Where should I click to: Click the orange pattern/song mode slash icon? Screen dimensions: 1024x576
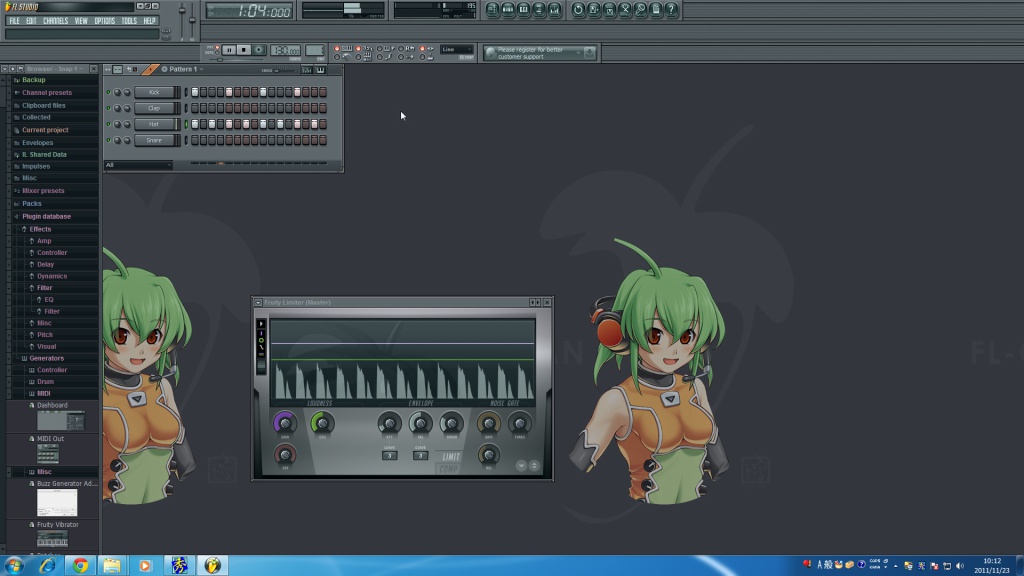(x=150, y=69)
